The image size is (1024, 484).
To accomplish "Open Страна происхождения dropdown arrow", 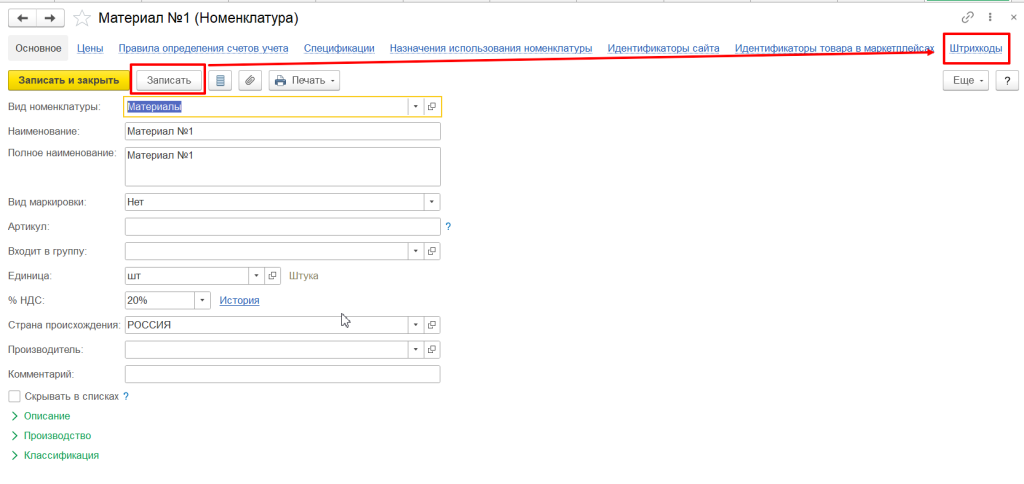I will click(415, 325).
